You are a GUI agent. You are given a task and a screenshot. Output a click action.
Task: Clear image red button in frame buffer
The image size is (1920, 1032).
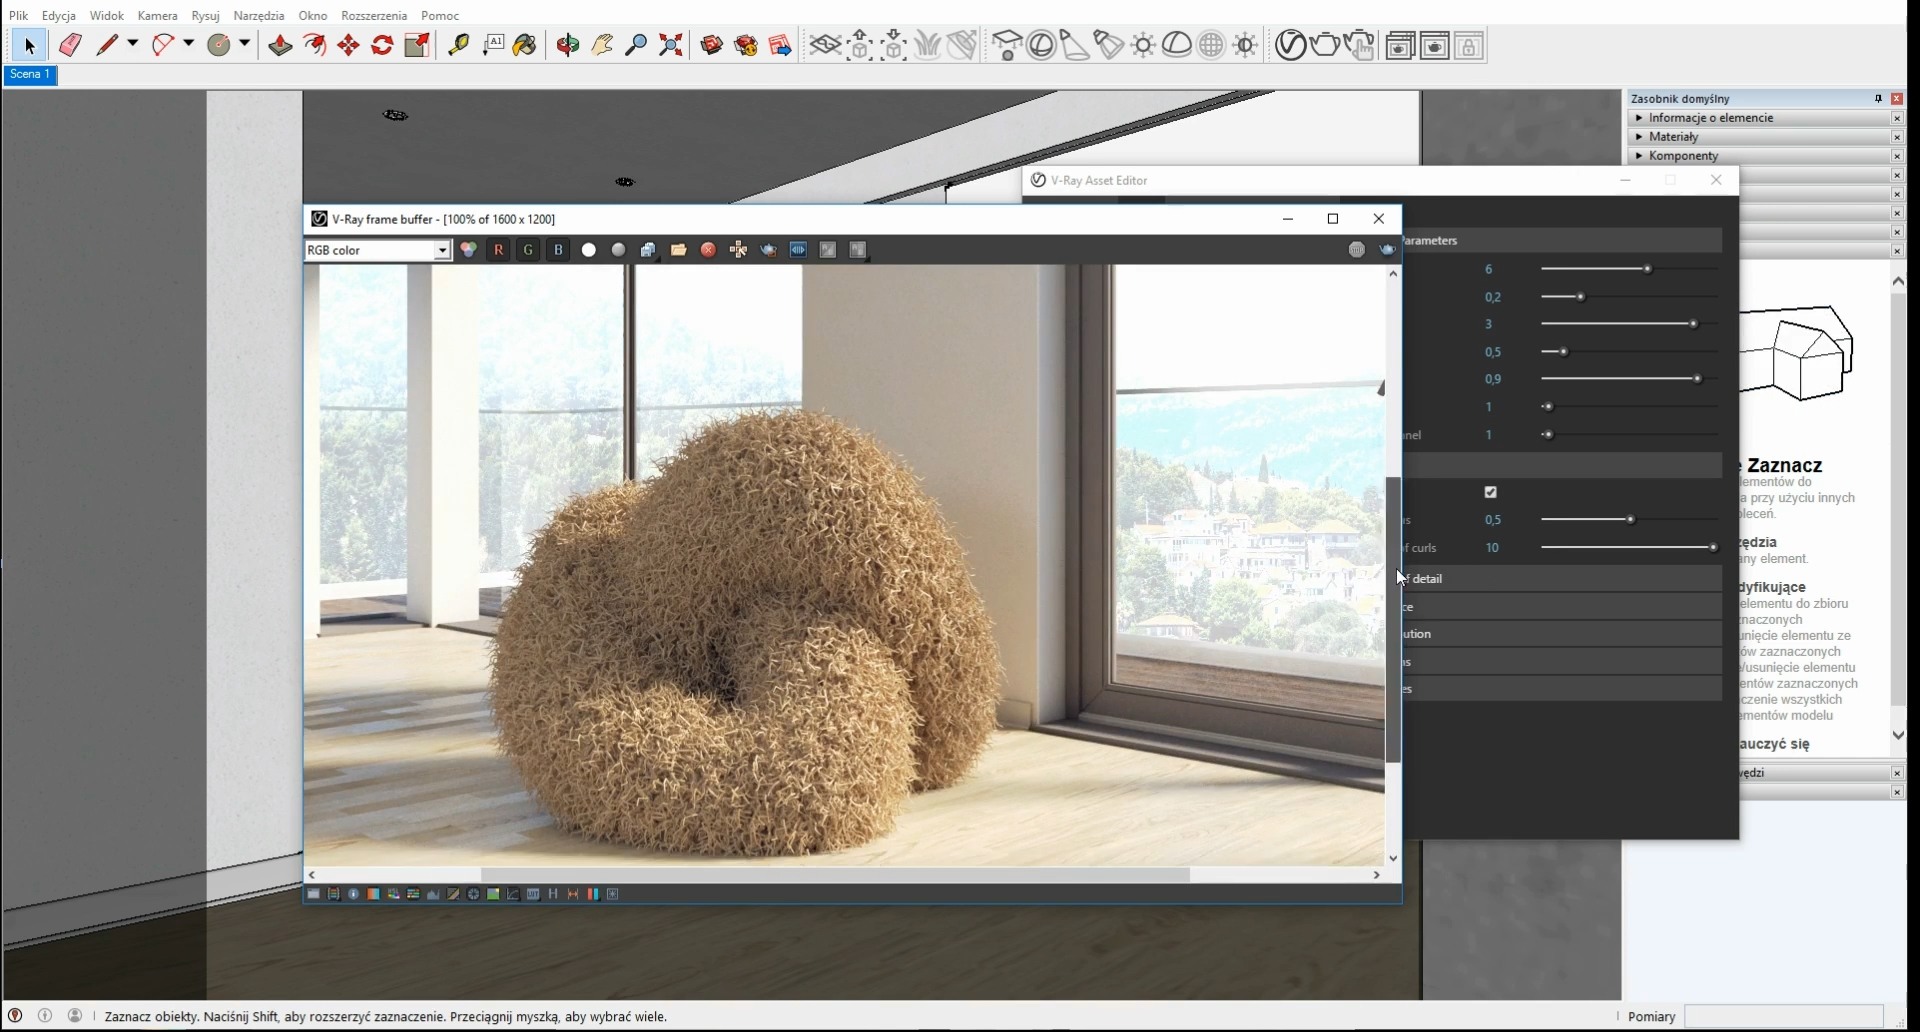(708, 250)
